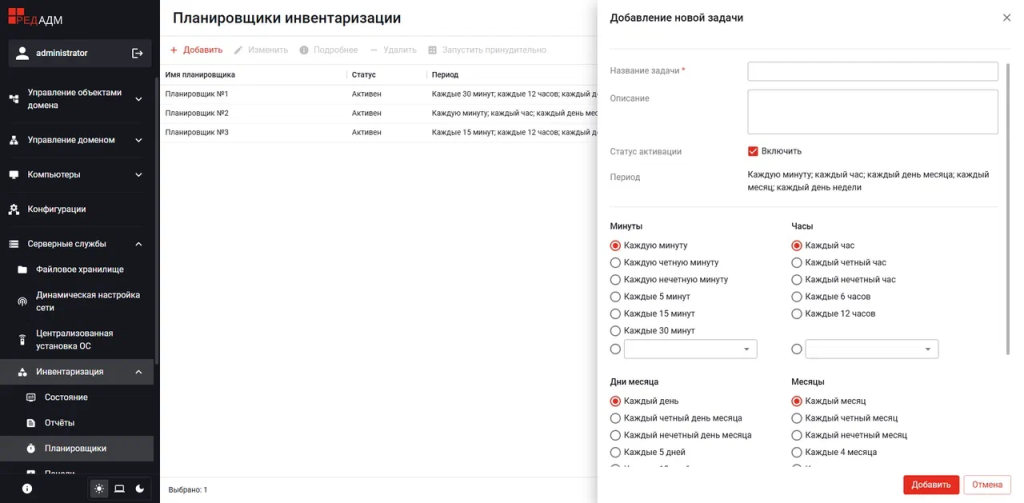1024x503 pixels.
Task: Select Каждые 12 часов radio option
Action: click(x=797, y=313)
